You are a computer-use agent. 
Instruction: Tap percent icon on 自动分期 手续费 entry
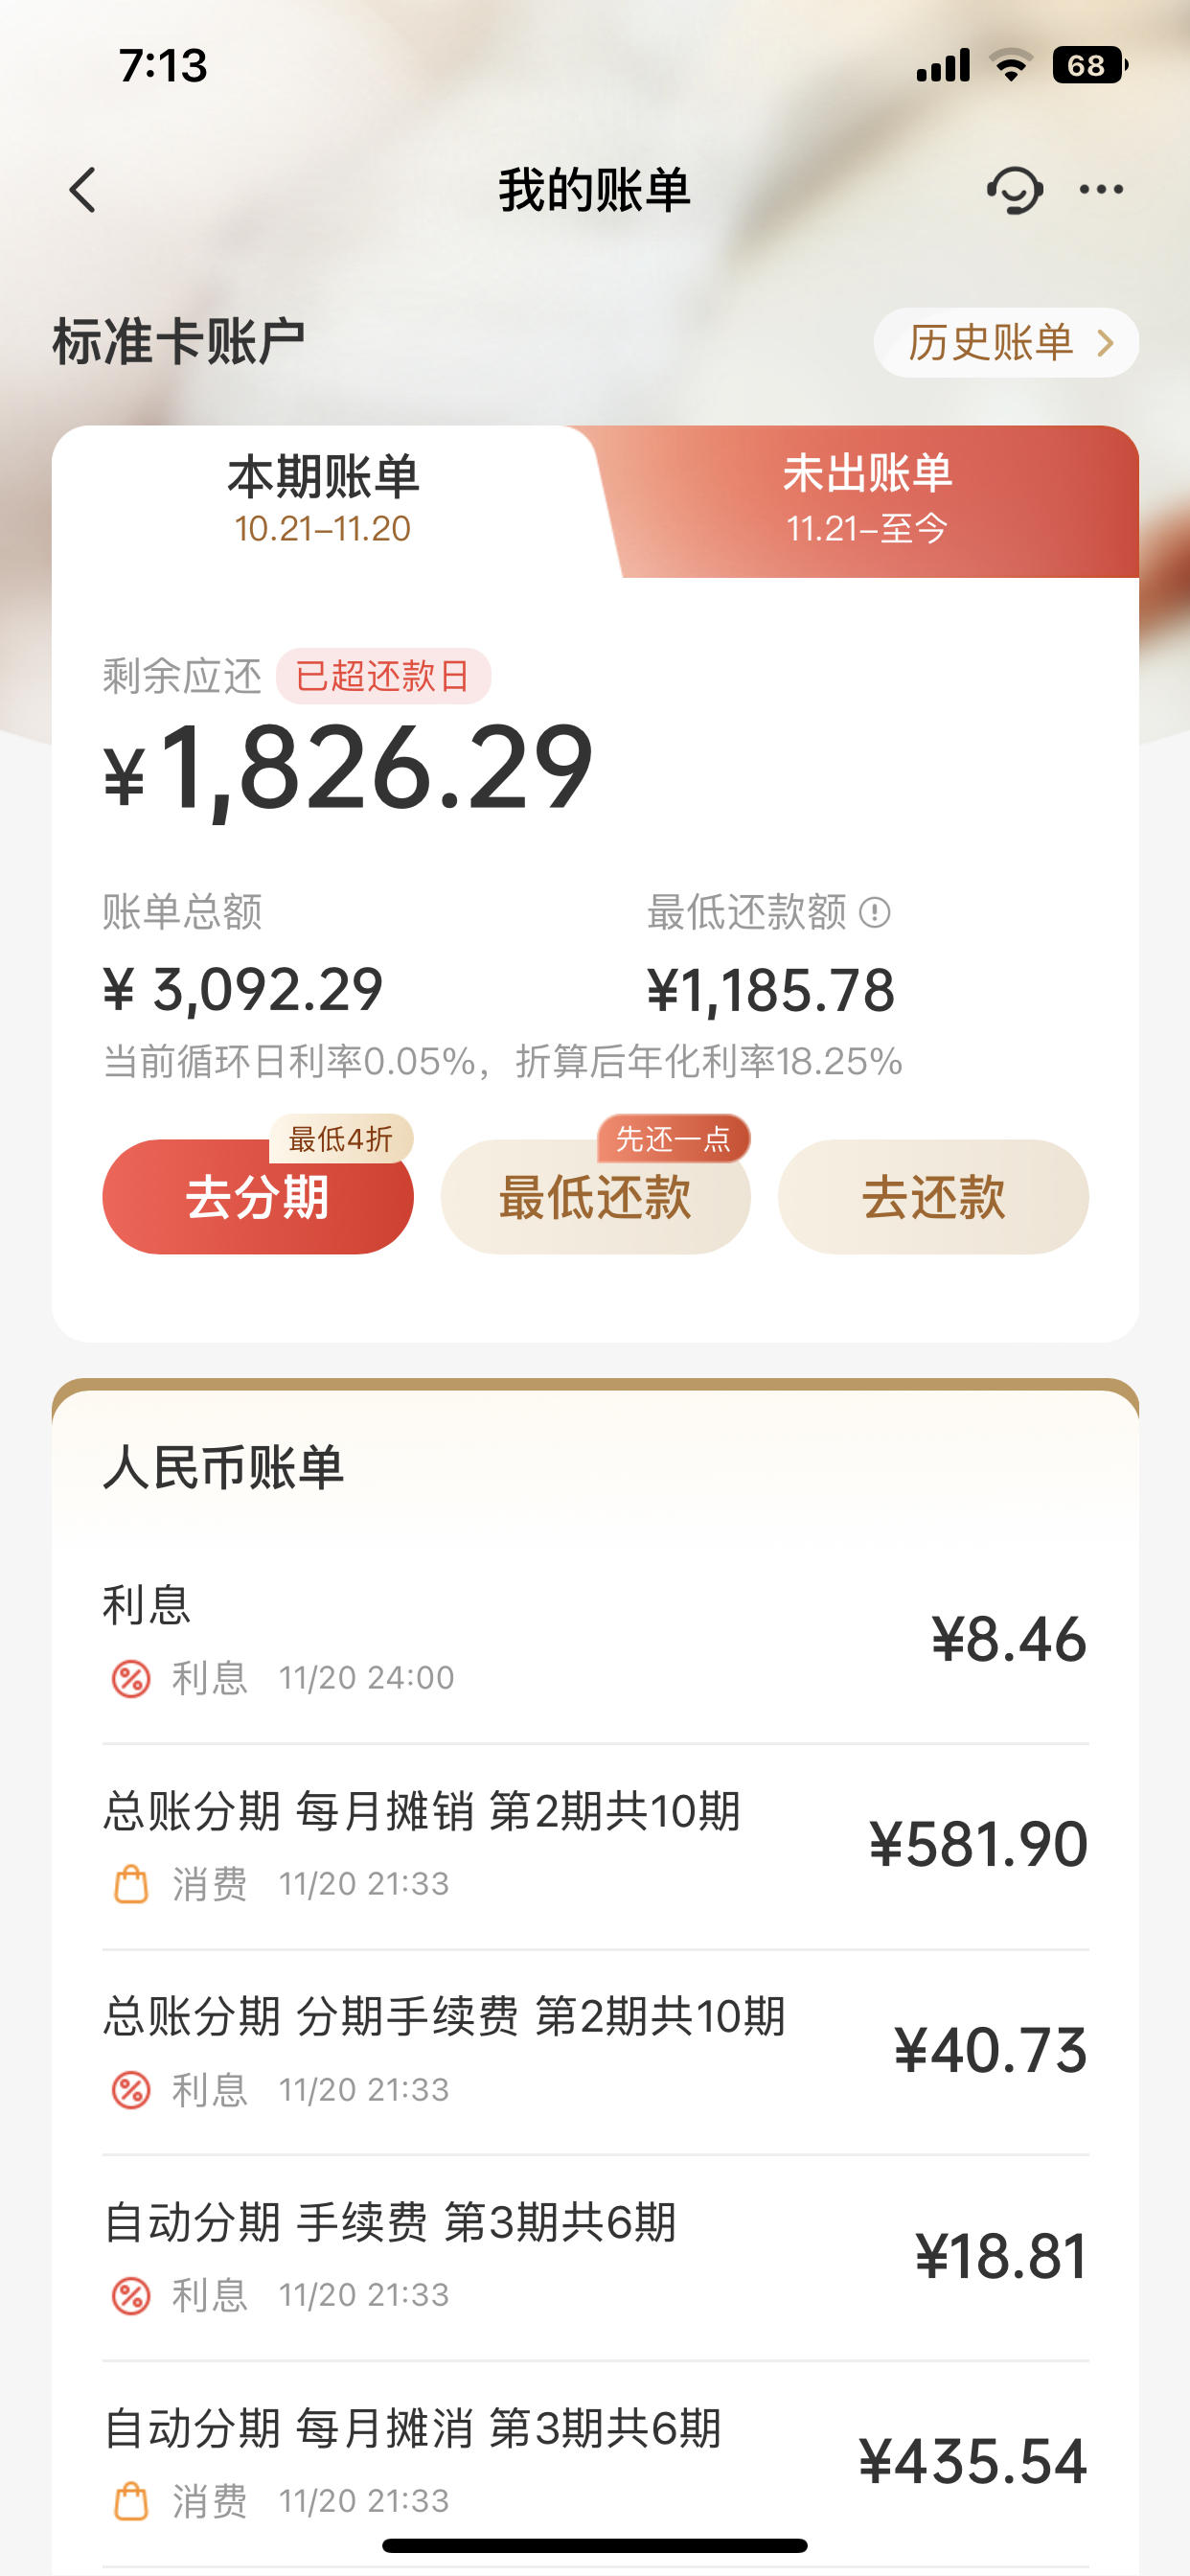[x=131, y=2295]
